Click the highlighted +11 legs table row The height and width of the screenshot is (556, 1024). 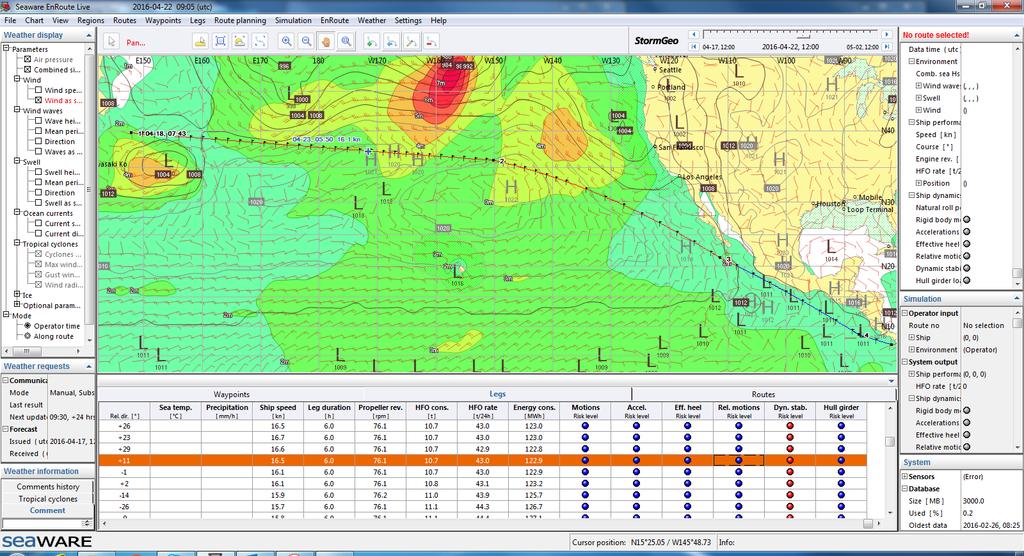pos(483,461)
